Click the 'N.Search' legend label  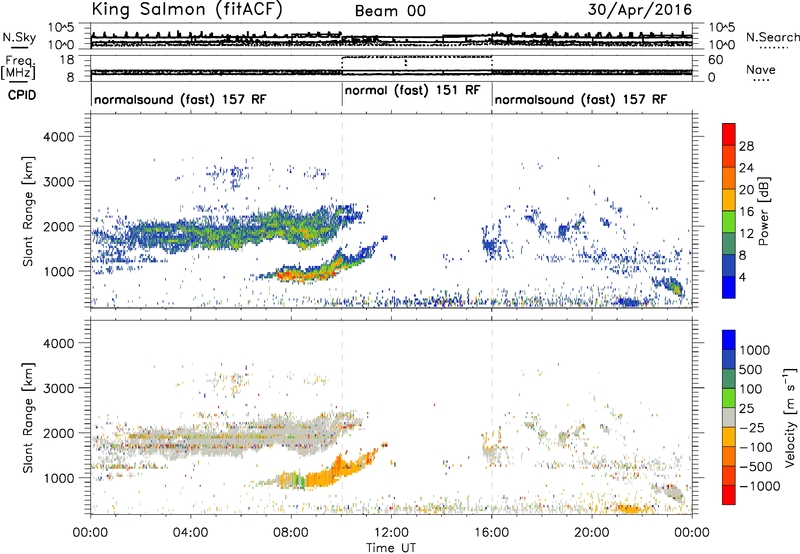click(x=772, y=37)
